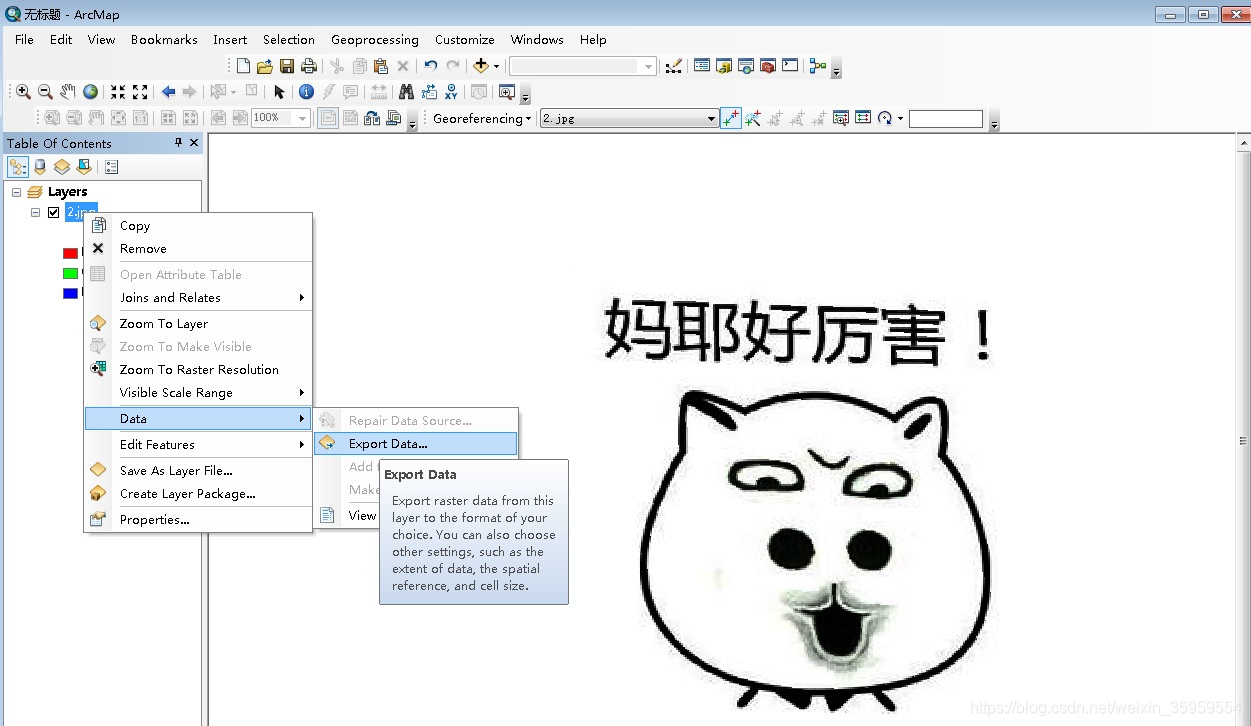
Task: Click the Fixed Zoom Out icon
Action: 140,92
